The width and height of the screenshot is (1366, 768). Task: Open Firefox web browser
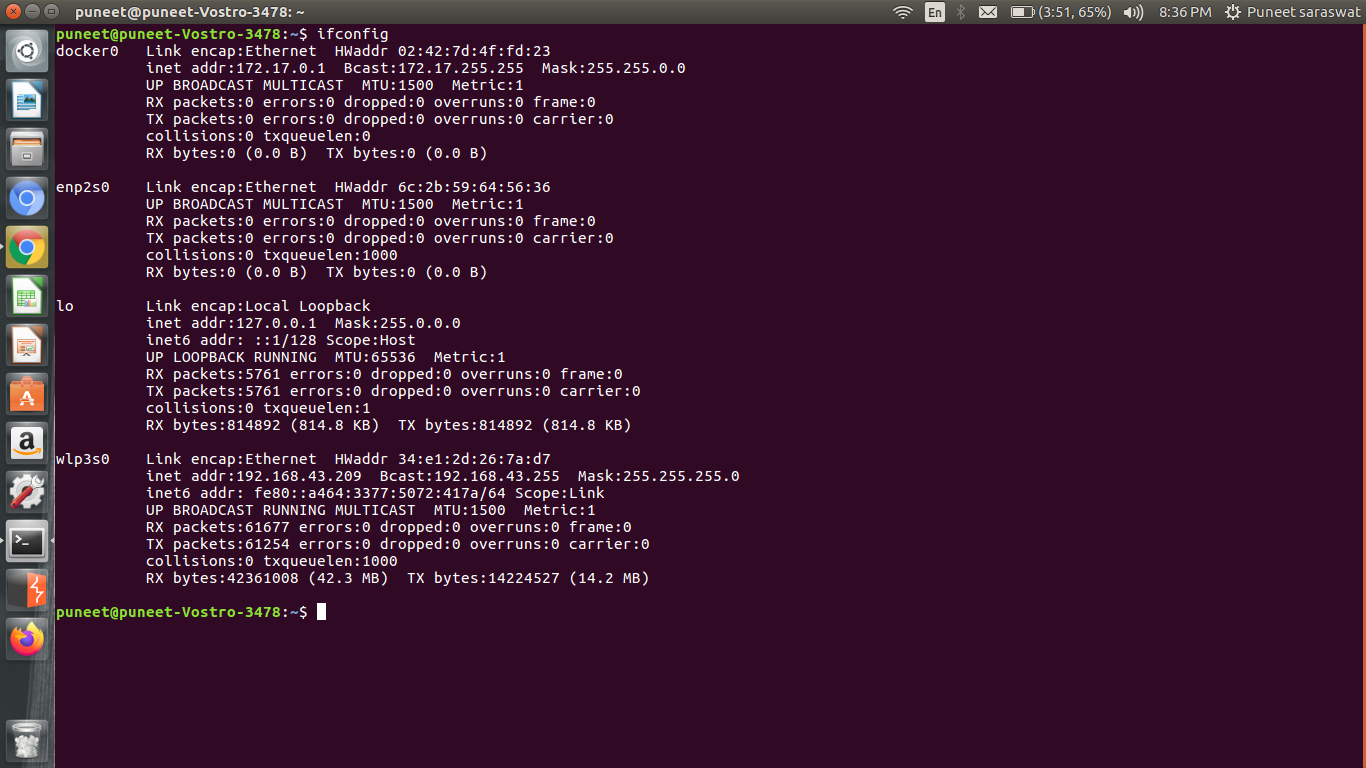(27, 639)
